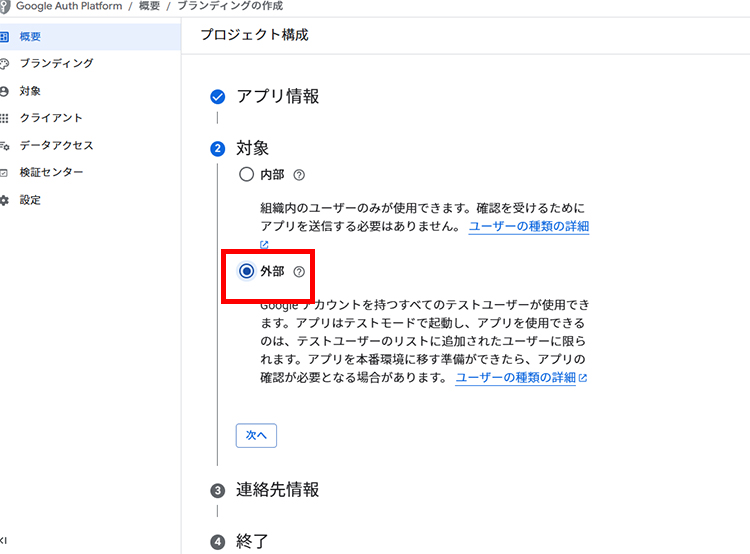The width and height of the screenshot is (750, 554).
Task: Click the ブランディング palette icon in sidebar
Action: tap(5, 64)
